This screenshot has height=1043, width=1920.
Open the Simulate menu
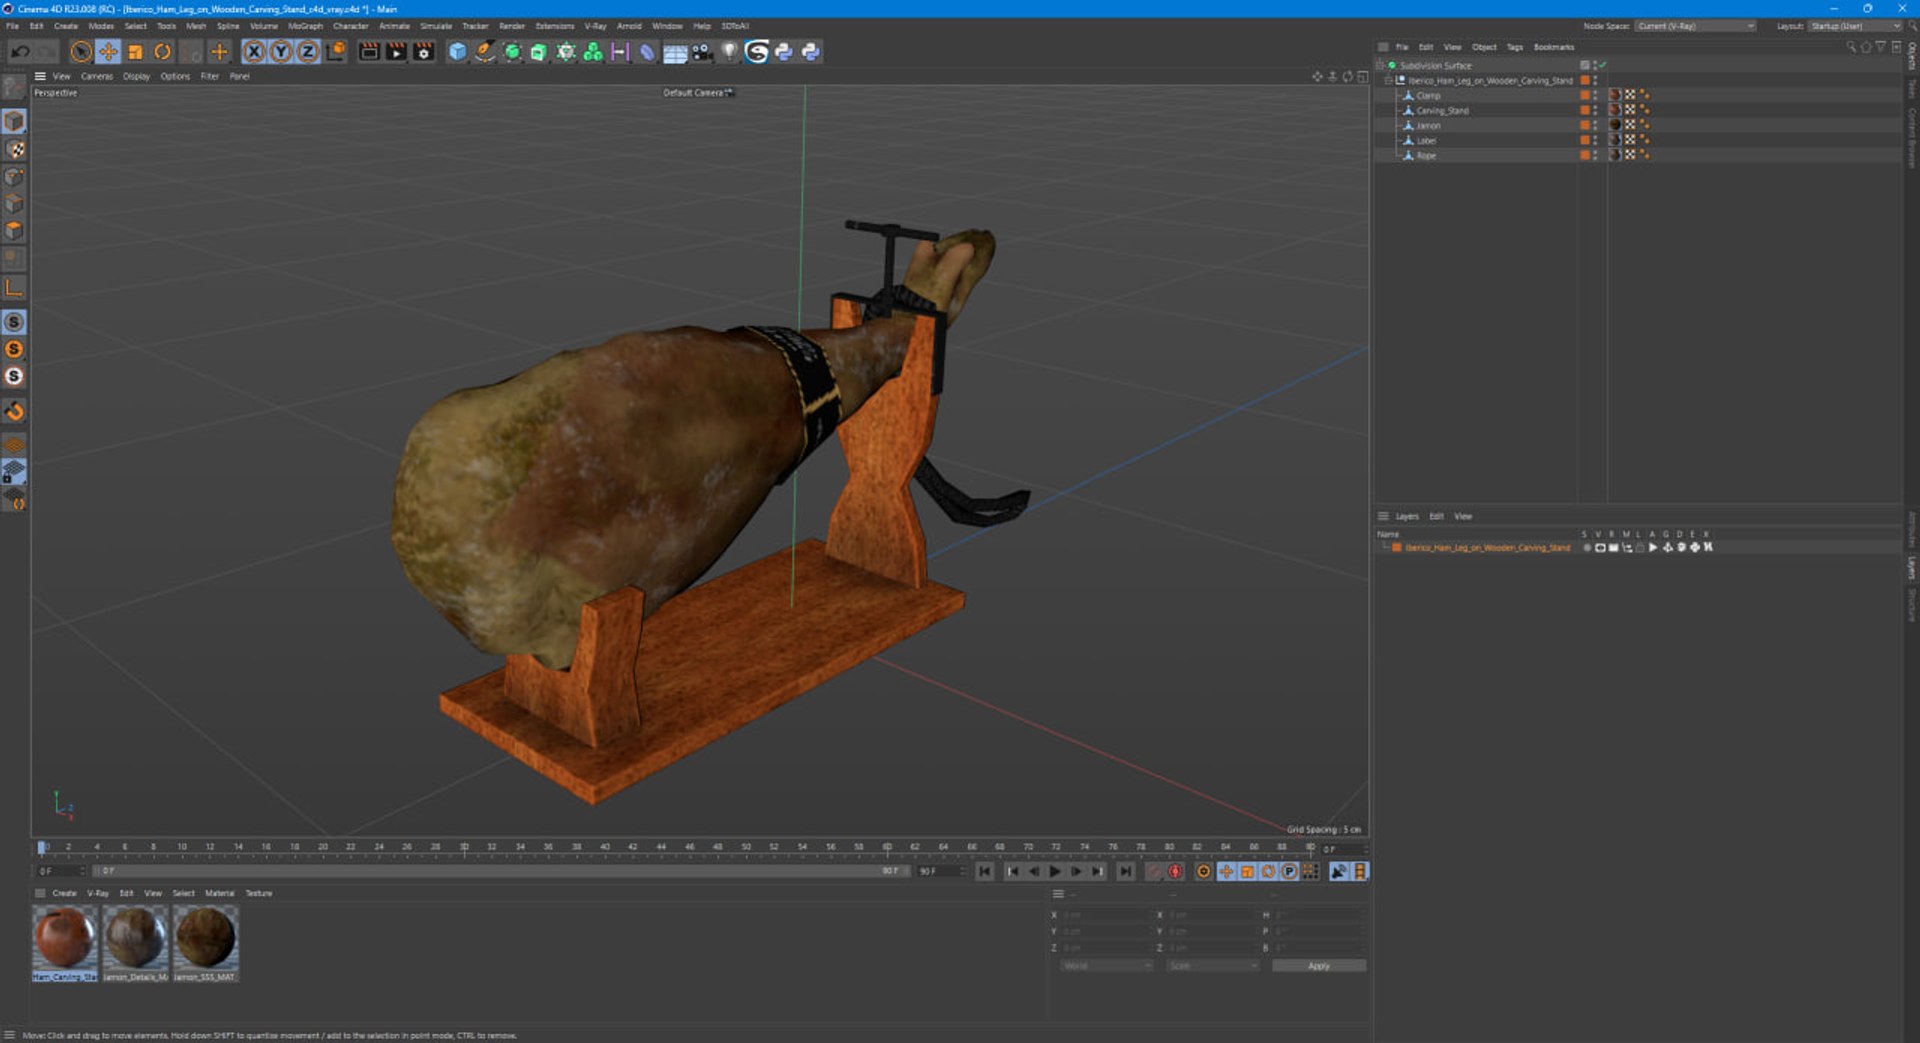436,26
